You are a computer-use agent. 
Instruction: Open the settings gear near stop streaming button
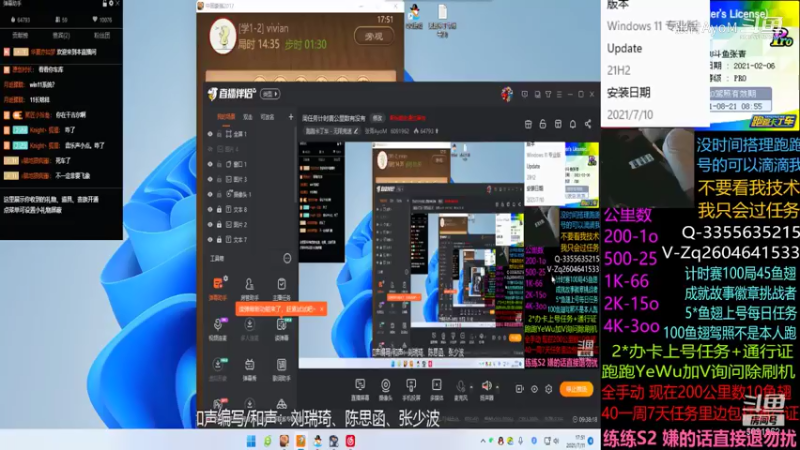548,389
